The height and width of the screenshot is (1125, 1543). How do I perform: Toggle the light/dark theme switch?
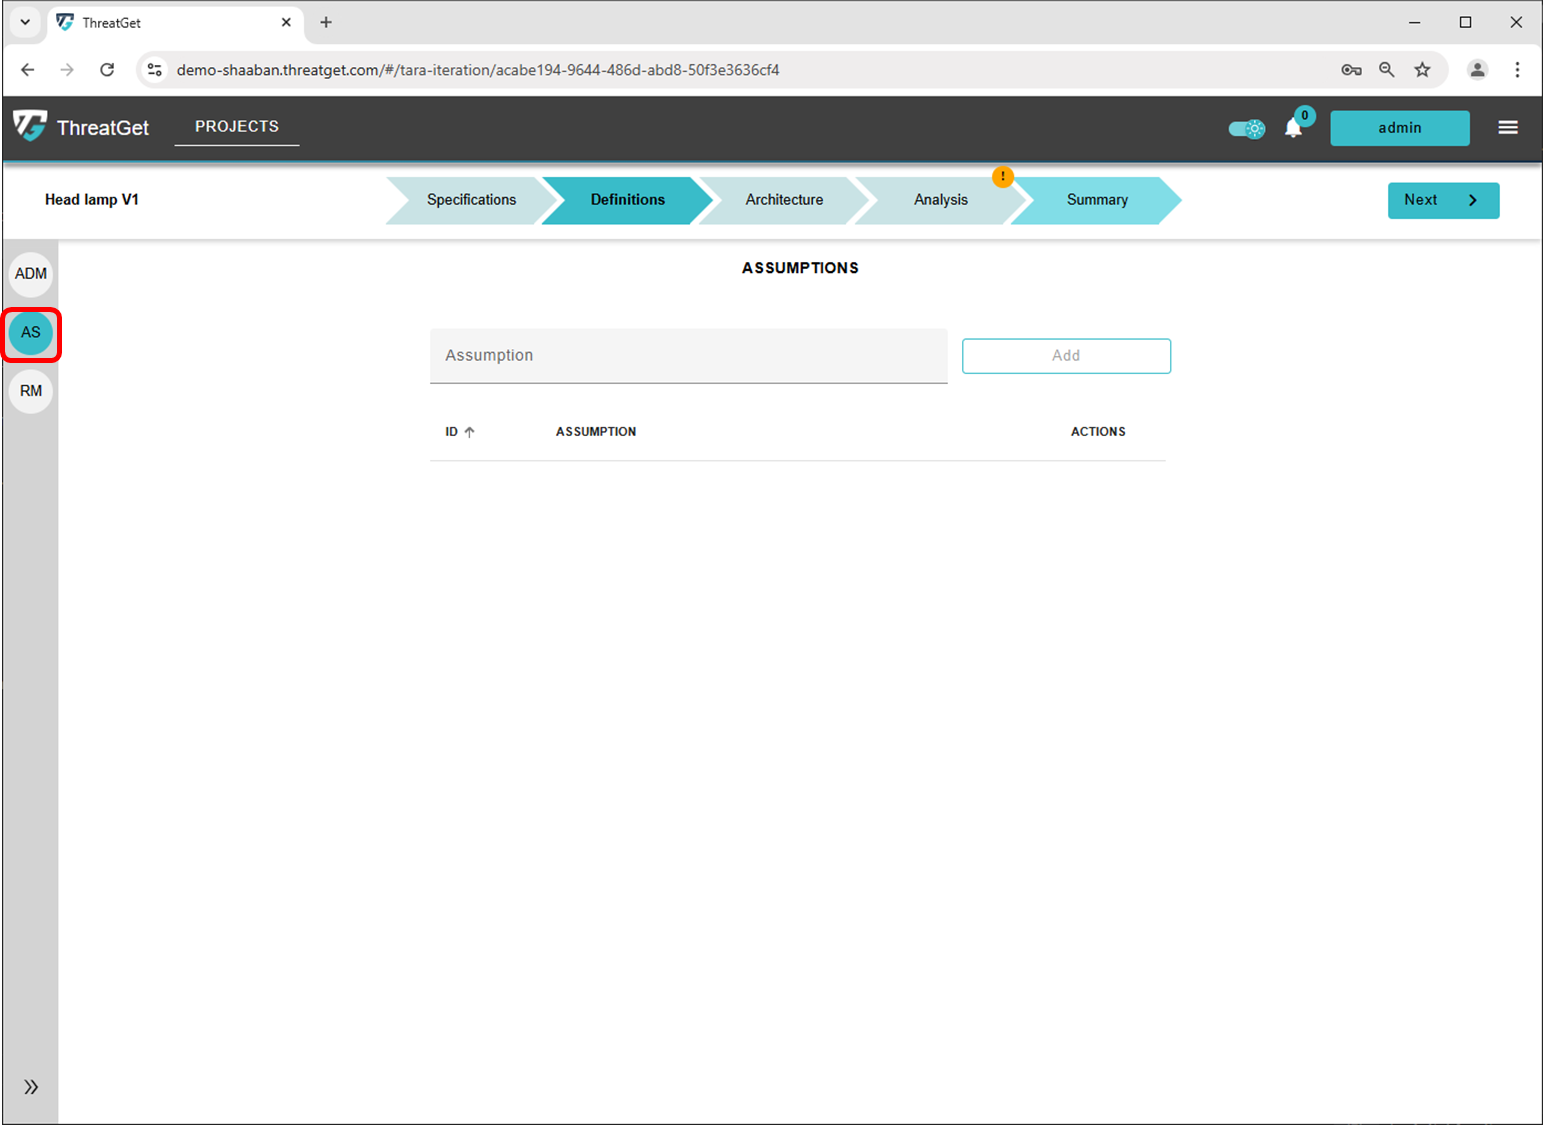(x=1246, y=128)
